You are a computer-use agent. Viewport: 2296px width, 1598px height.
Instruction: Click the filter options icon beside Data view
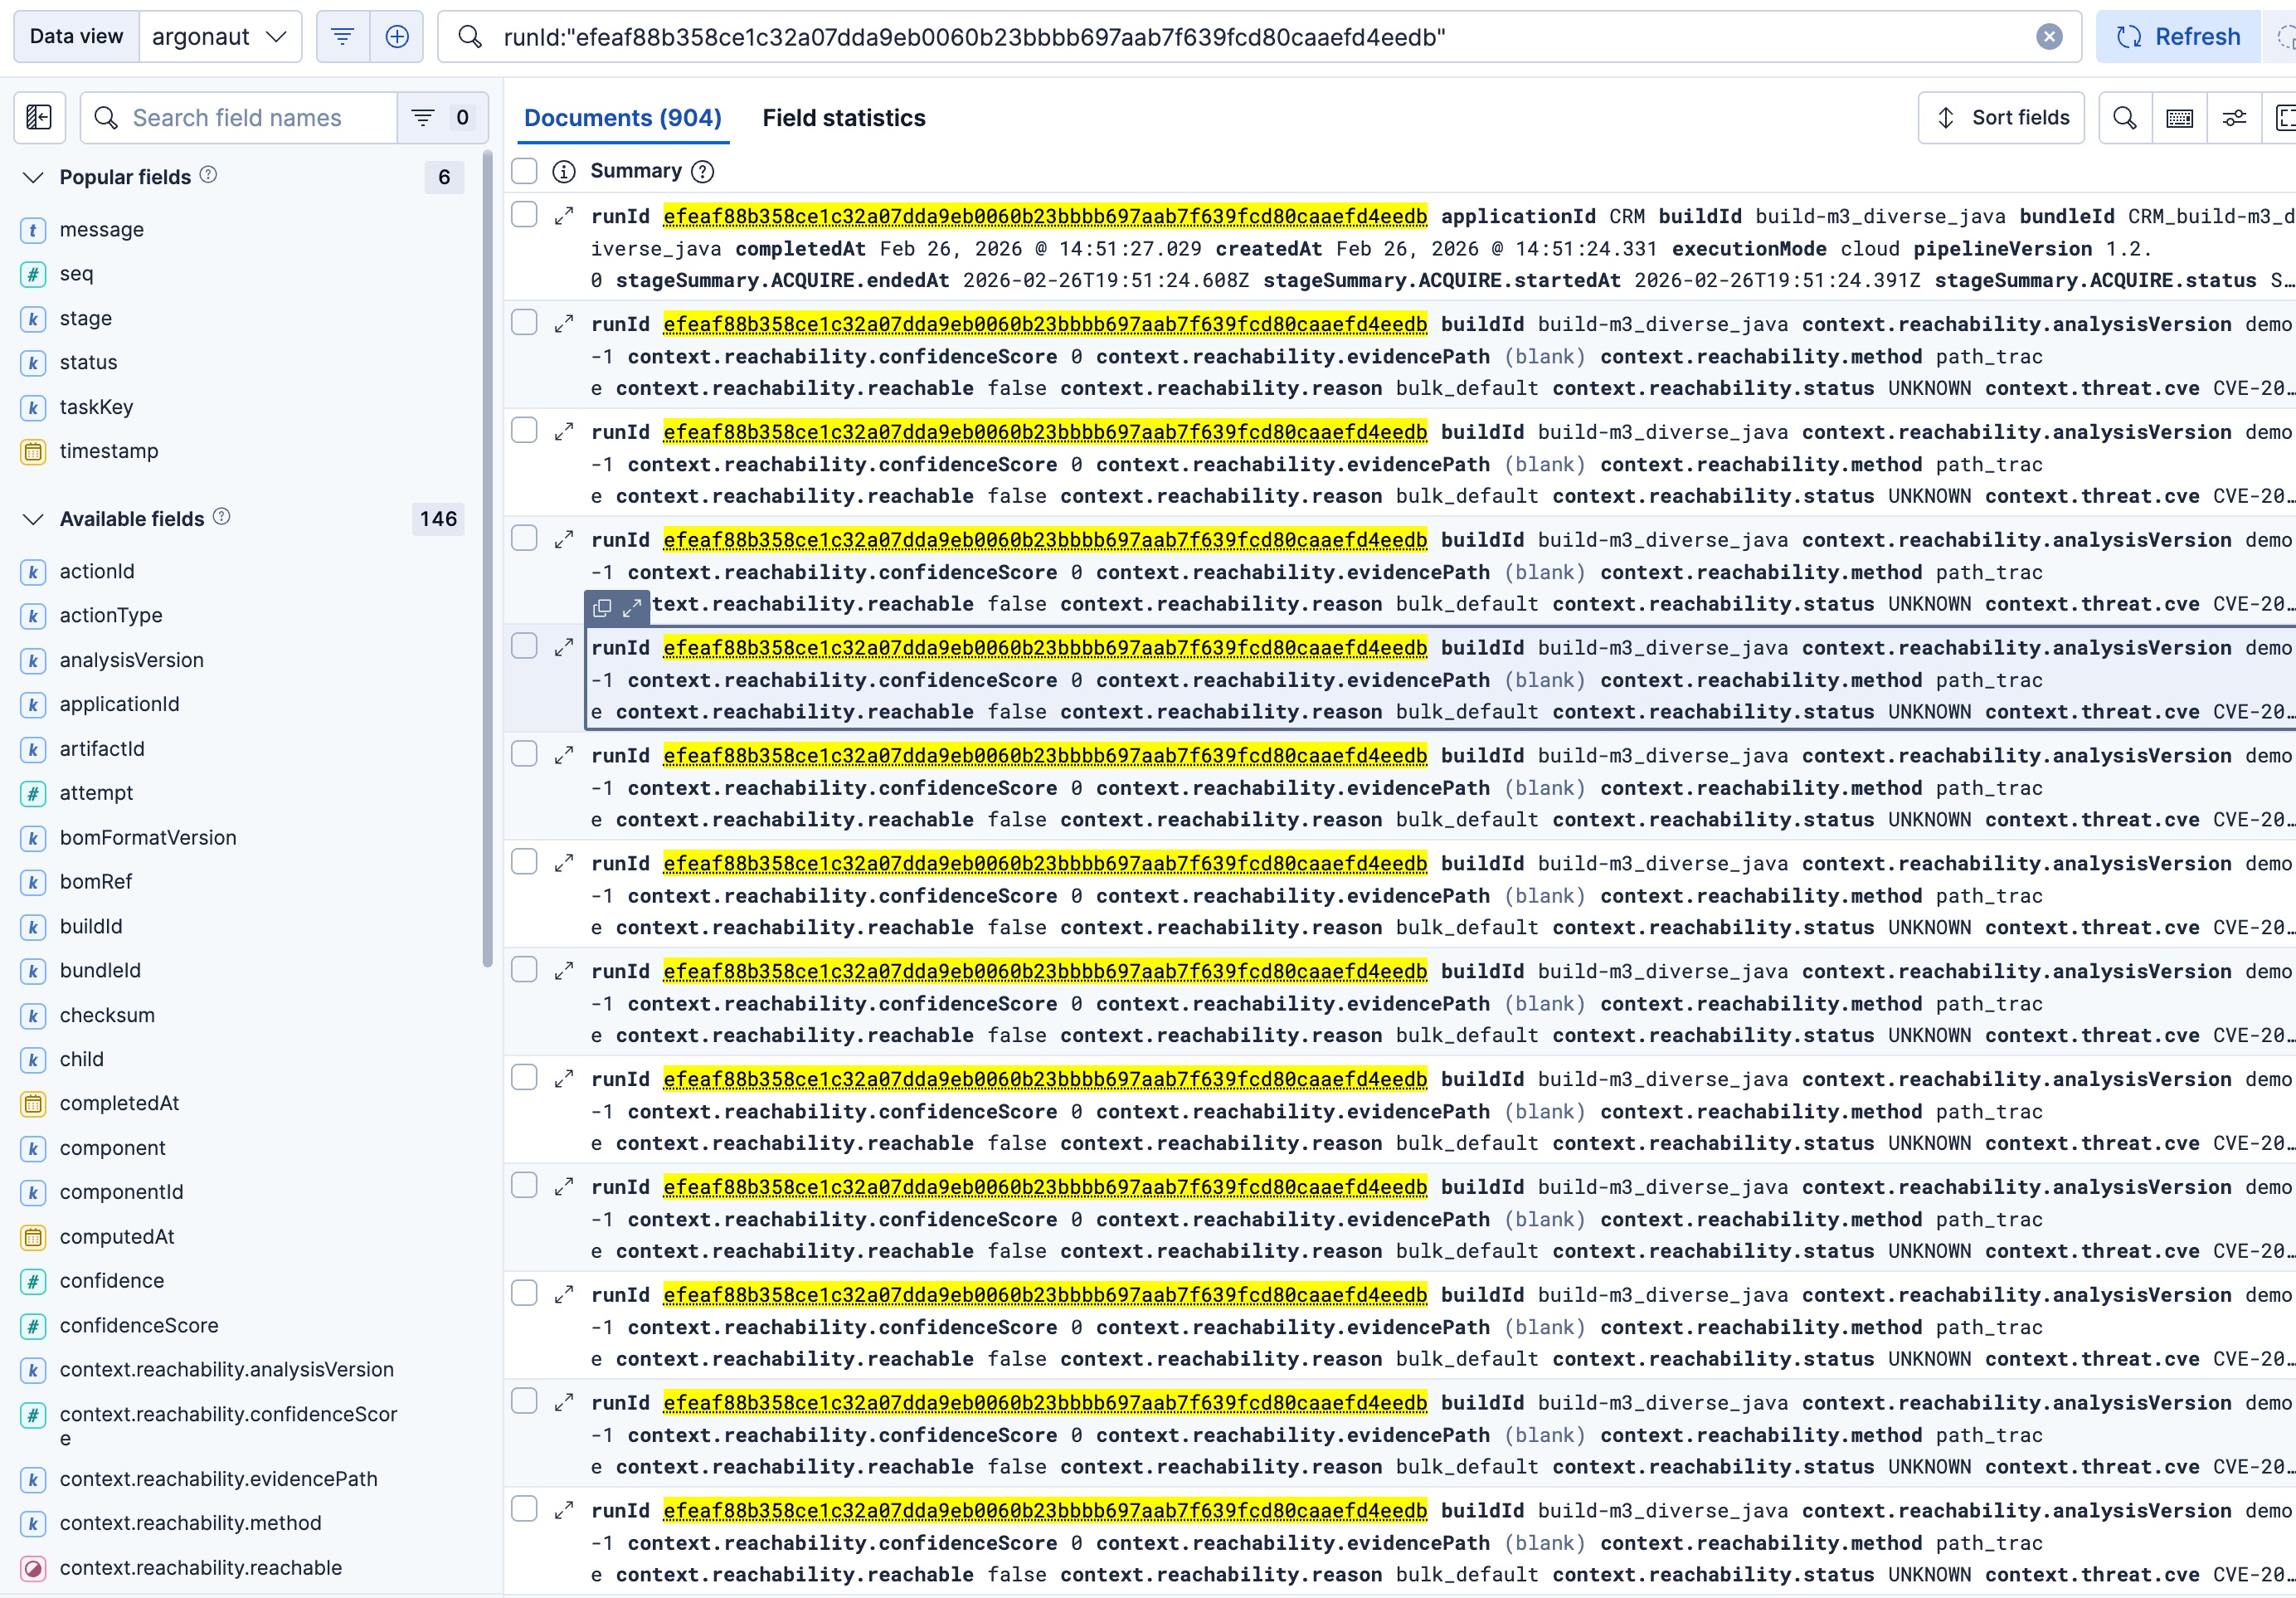pos(342,37)
